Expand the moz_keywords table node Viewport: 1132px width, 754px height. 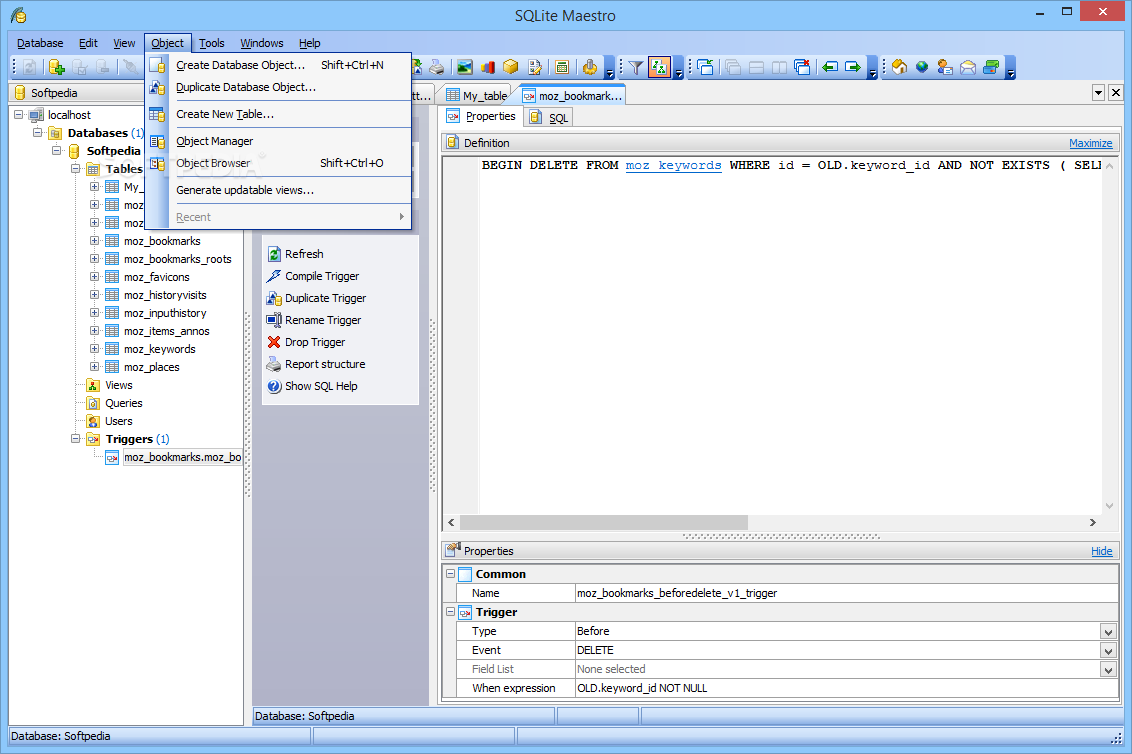pos(95,349)
